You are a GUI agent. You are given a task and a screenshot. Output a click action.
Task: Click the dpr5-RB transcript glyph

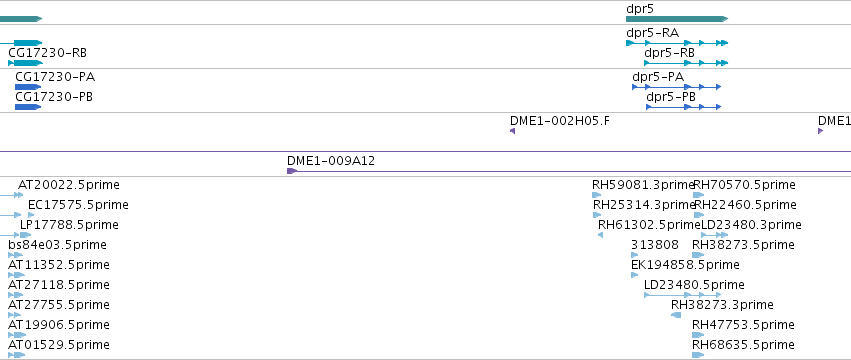[x=685, y=63]
